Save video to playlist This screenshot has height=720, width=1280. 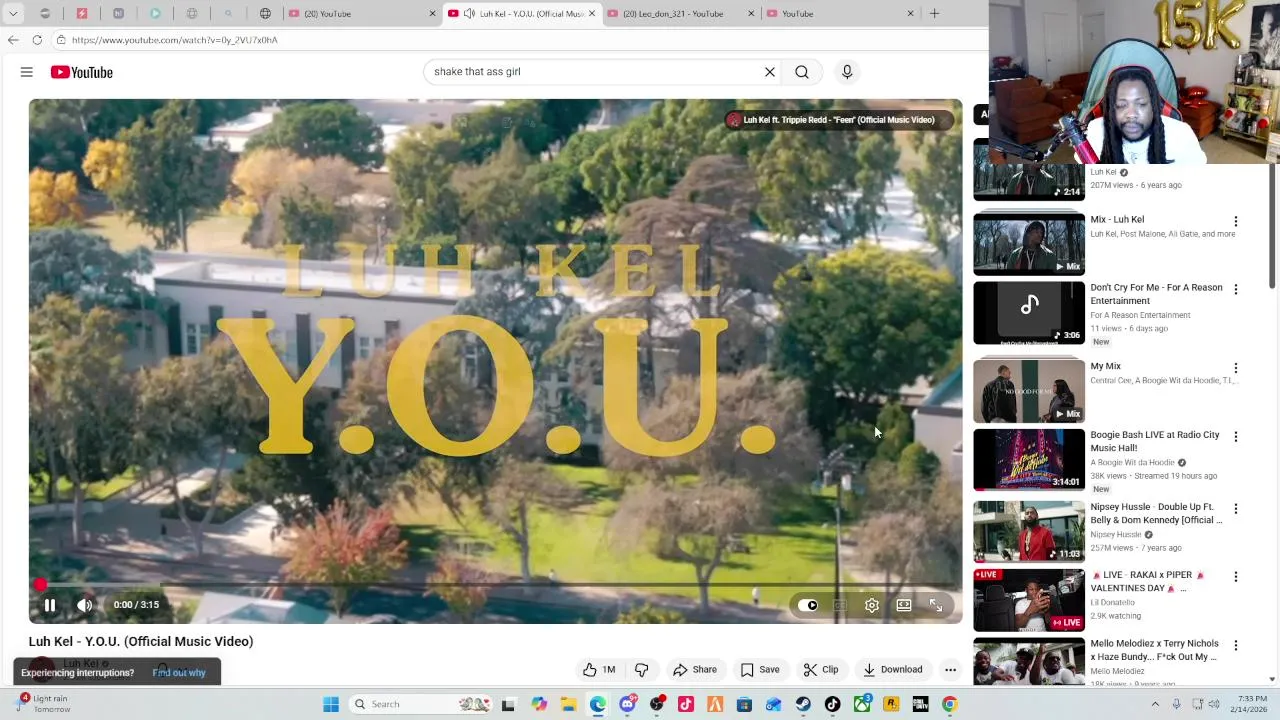[760, 670]
